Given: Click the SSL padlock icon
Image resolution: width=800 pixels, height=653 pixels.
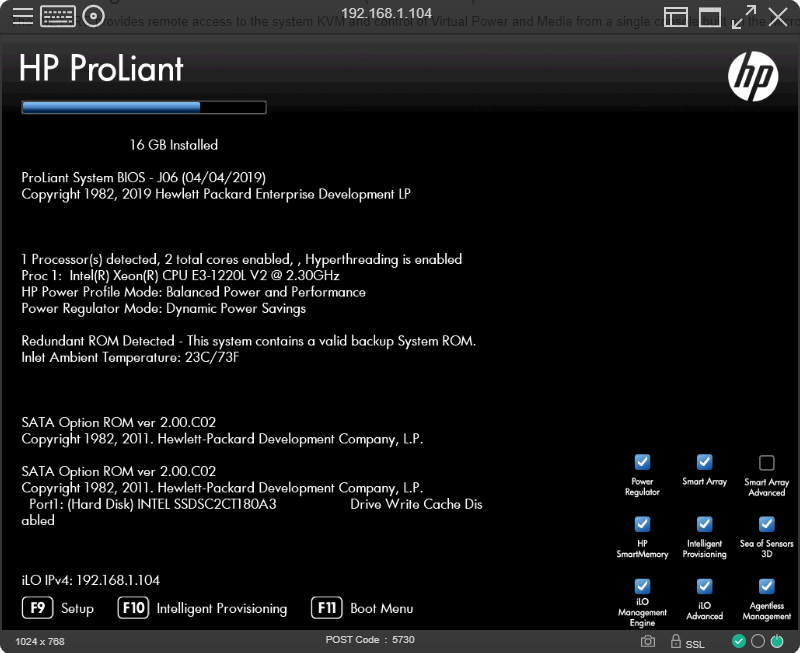Looking at the screenshot, I should 676,641.
